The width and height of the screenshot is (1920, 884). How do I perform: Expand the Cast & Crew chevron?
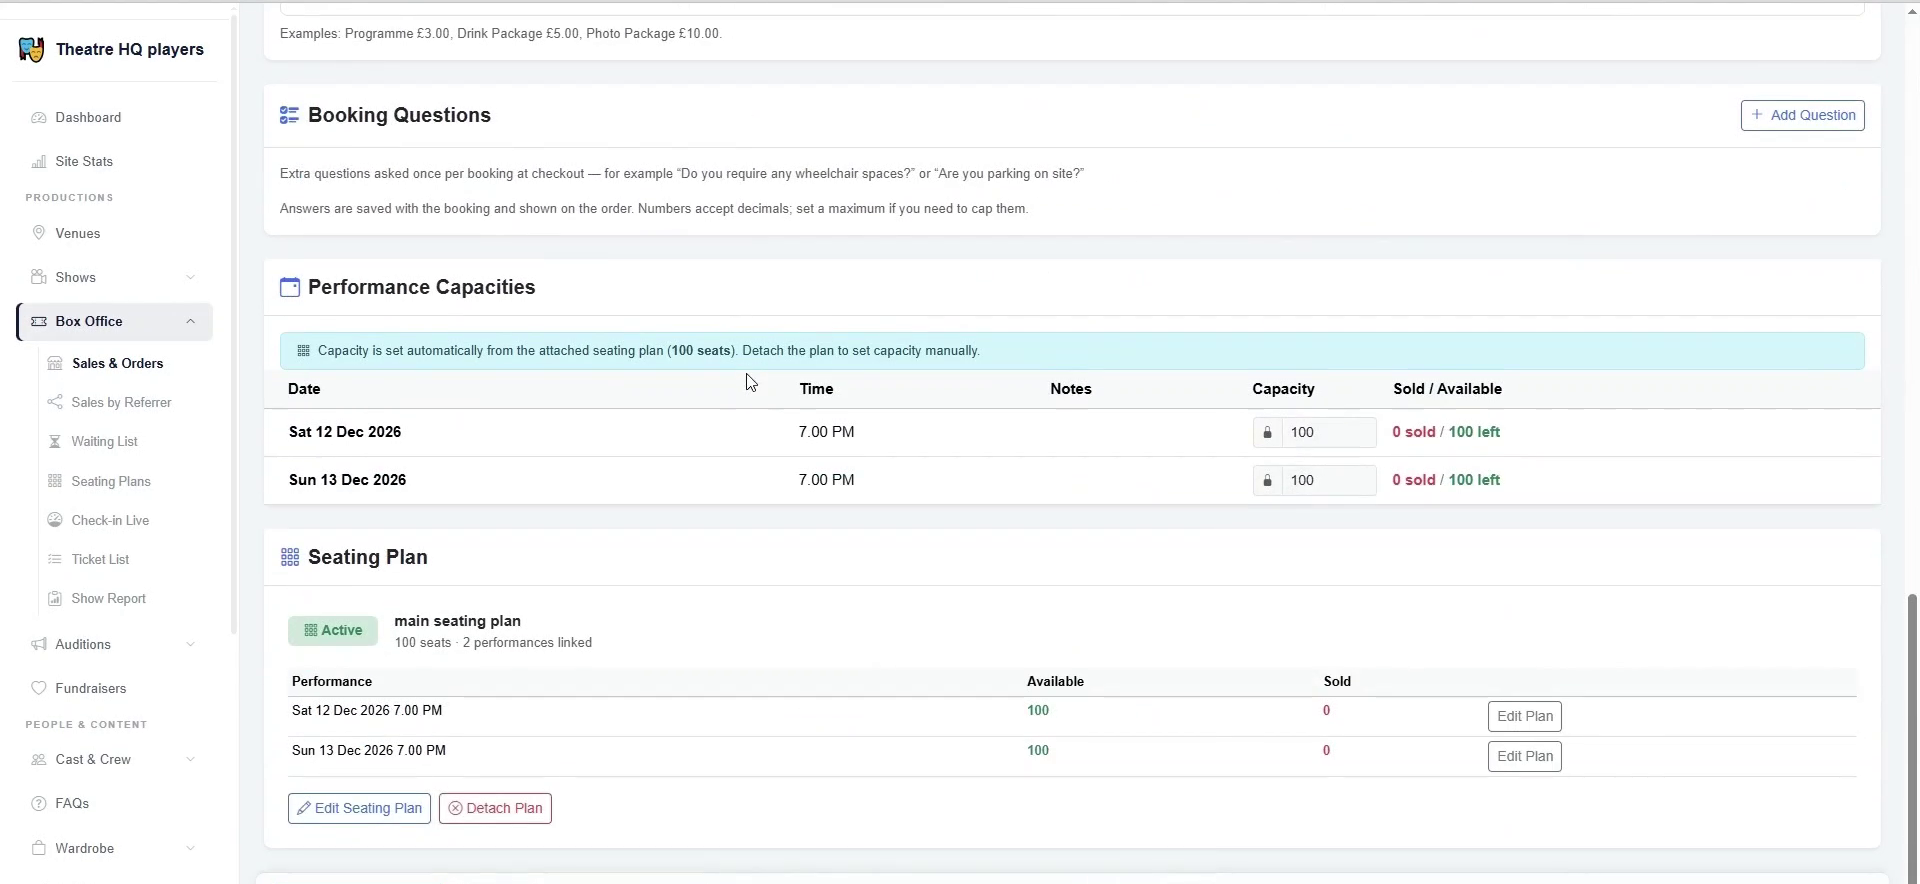tap(190, 759)
